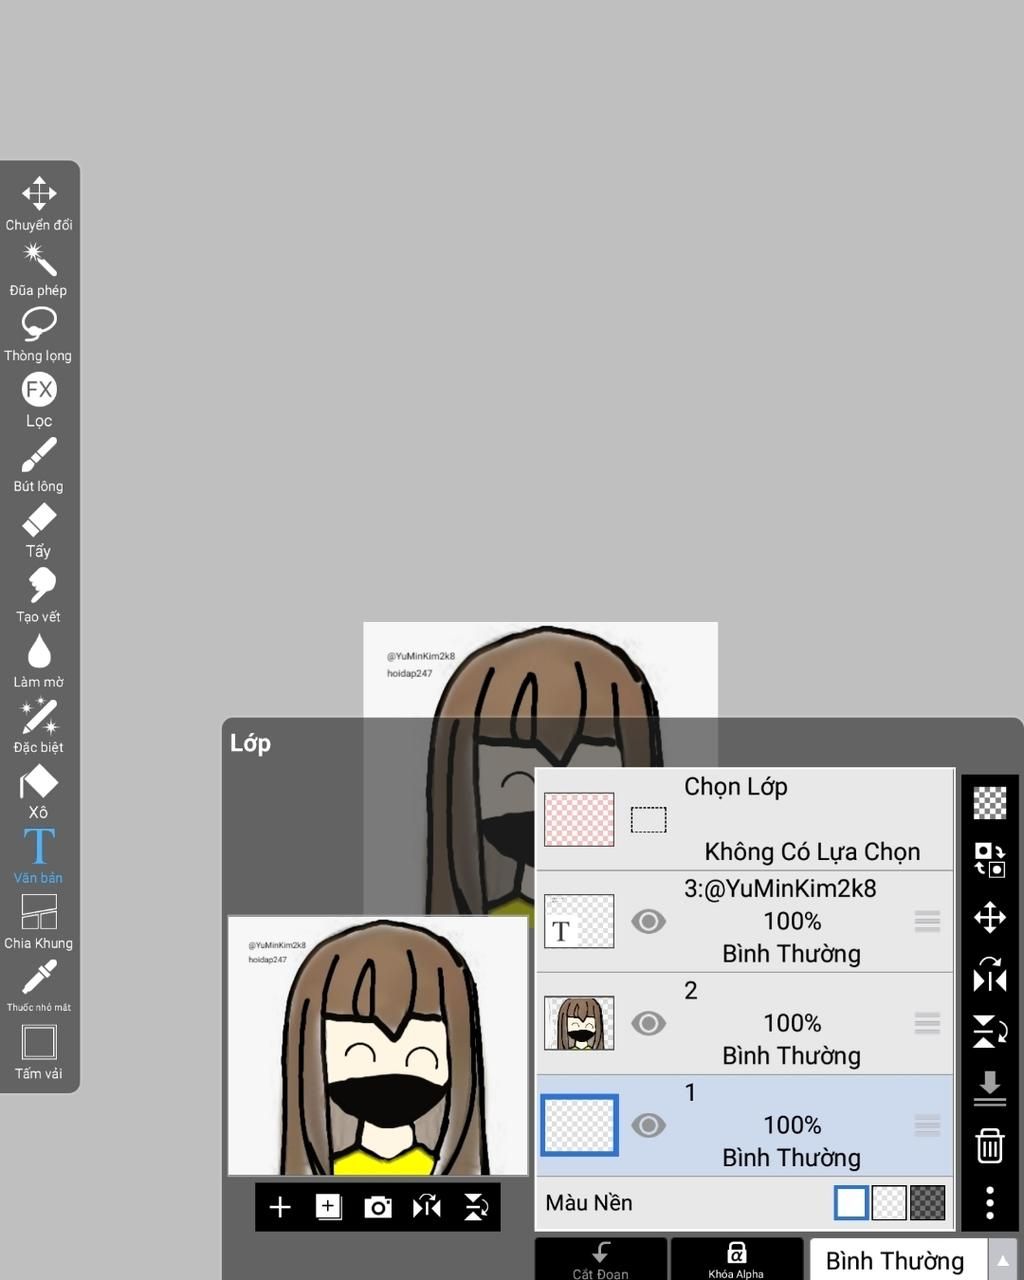Select the Thòng lọng lasso tool
This screenshot has height=1280, width=1024.
tap(39, 334)
